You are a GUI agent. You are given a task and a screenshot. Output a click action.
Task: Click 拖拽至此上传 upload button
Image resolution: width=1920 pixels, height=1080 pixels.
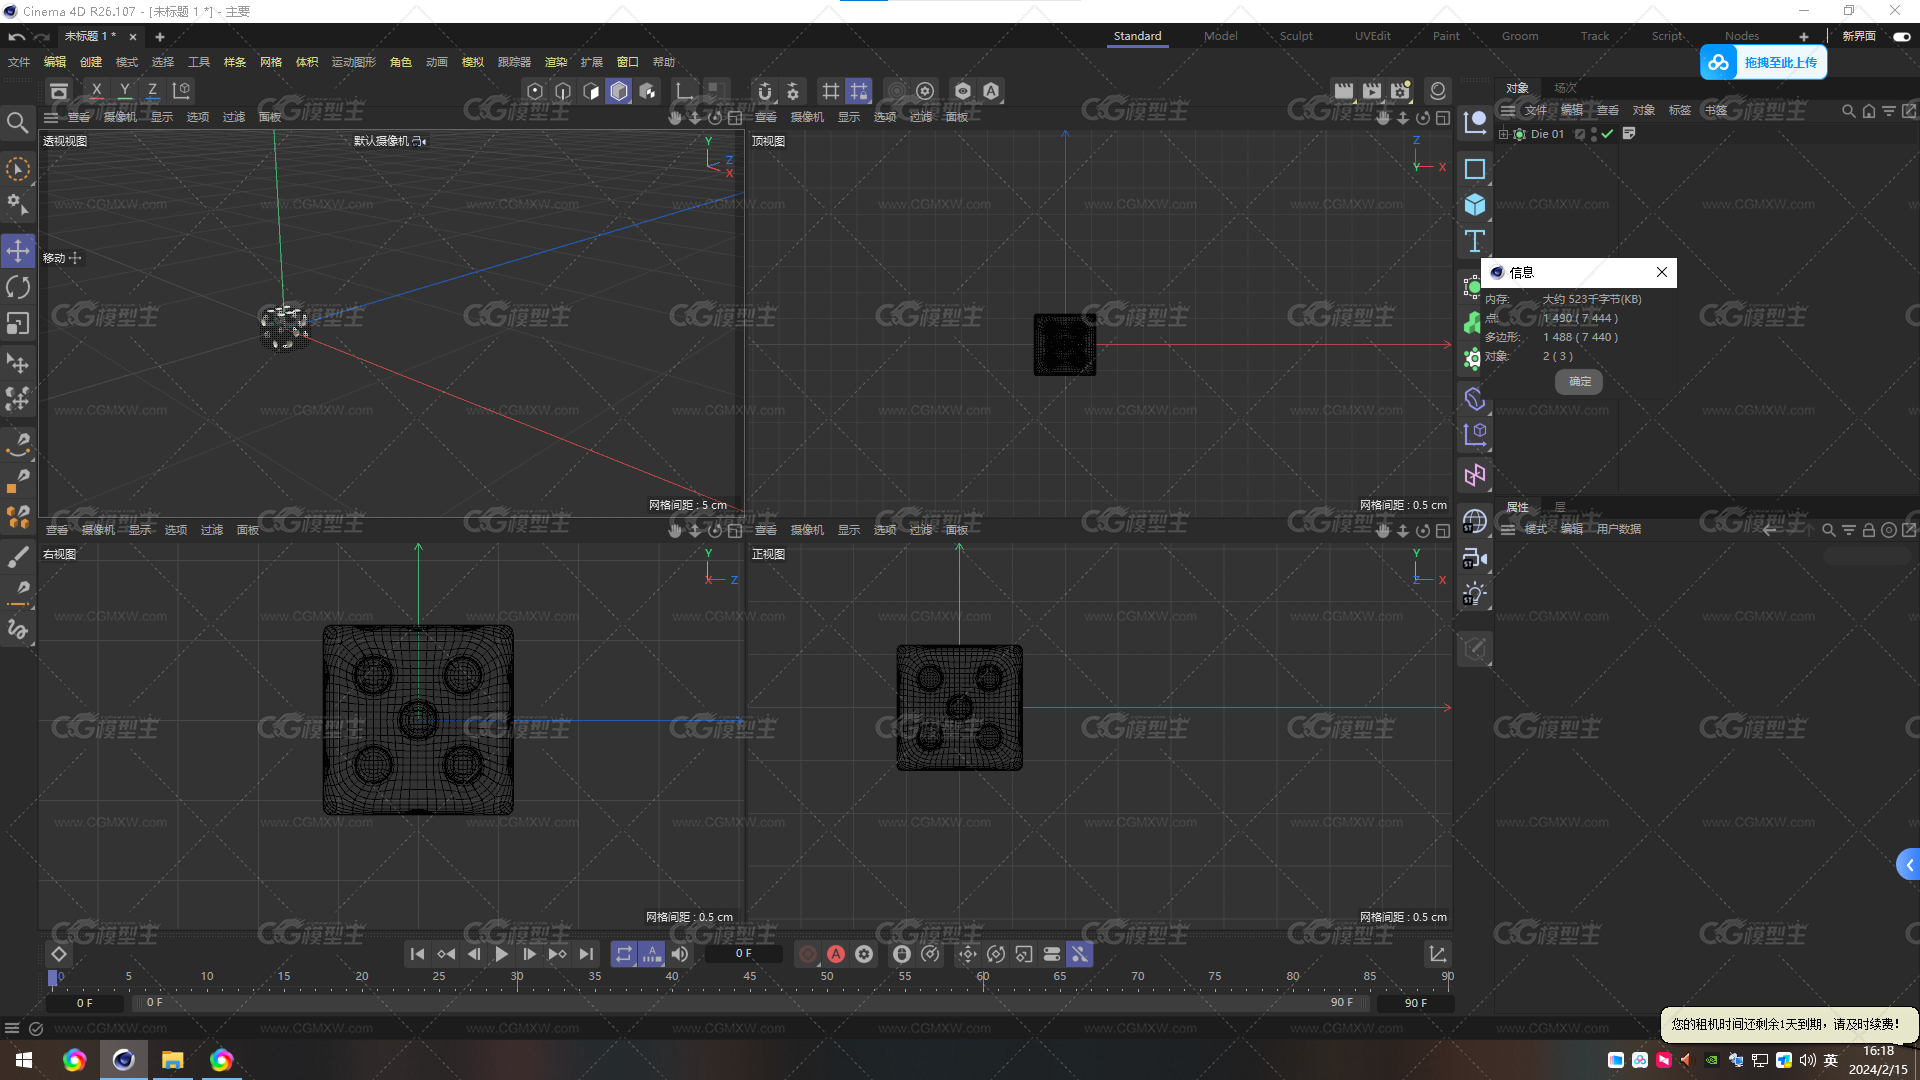1763,62
